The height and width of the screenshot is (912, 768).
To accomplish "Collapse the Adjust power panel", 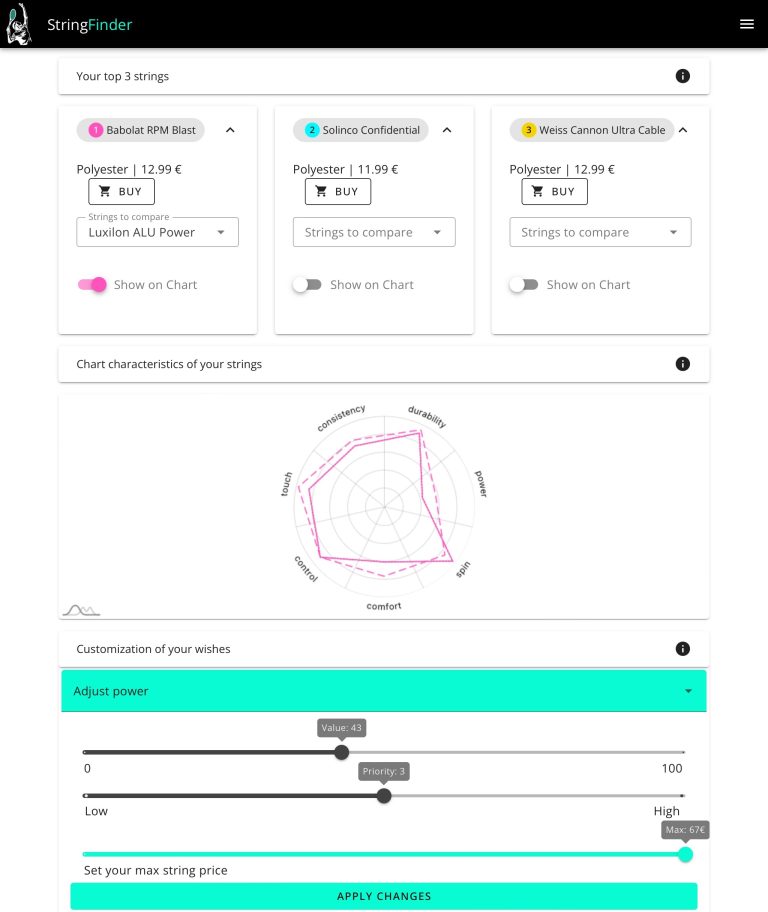I will (687, 691).
